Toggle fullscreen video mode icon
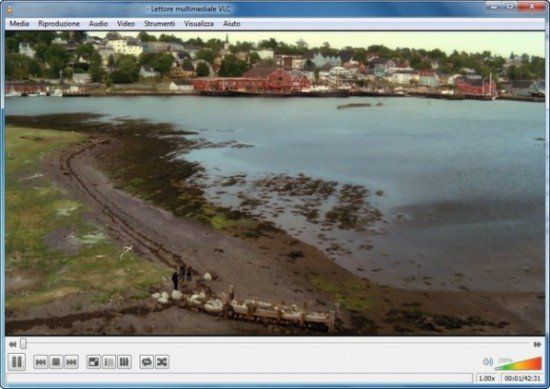The height and width of the screenshot is (389, 550). pyautogui.click(x=94, y=362)
